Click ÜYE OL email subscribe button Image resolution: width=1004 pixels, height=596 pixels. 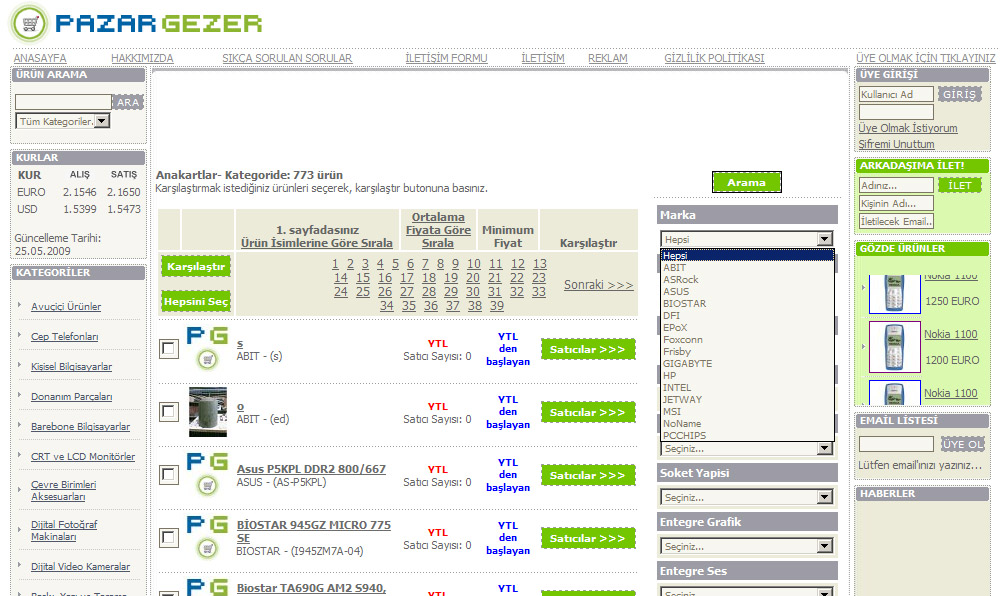pos(962,444)
